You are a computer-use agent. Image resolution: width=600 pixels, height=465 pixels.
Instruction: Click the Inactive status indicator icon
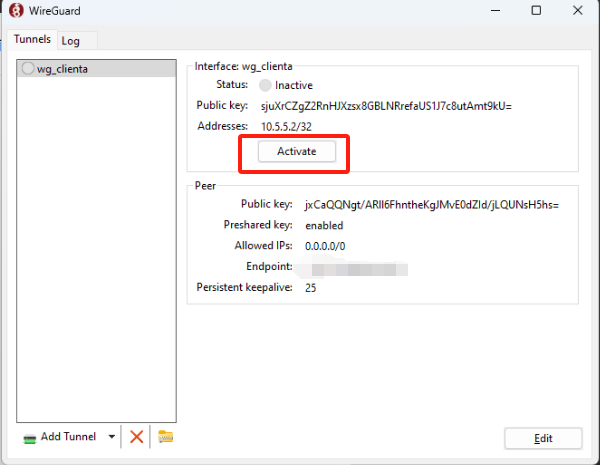pyautogui.click(x=265, y=86)
